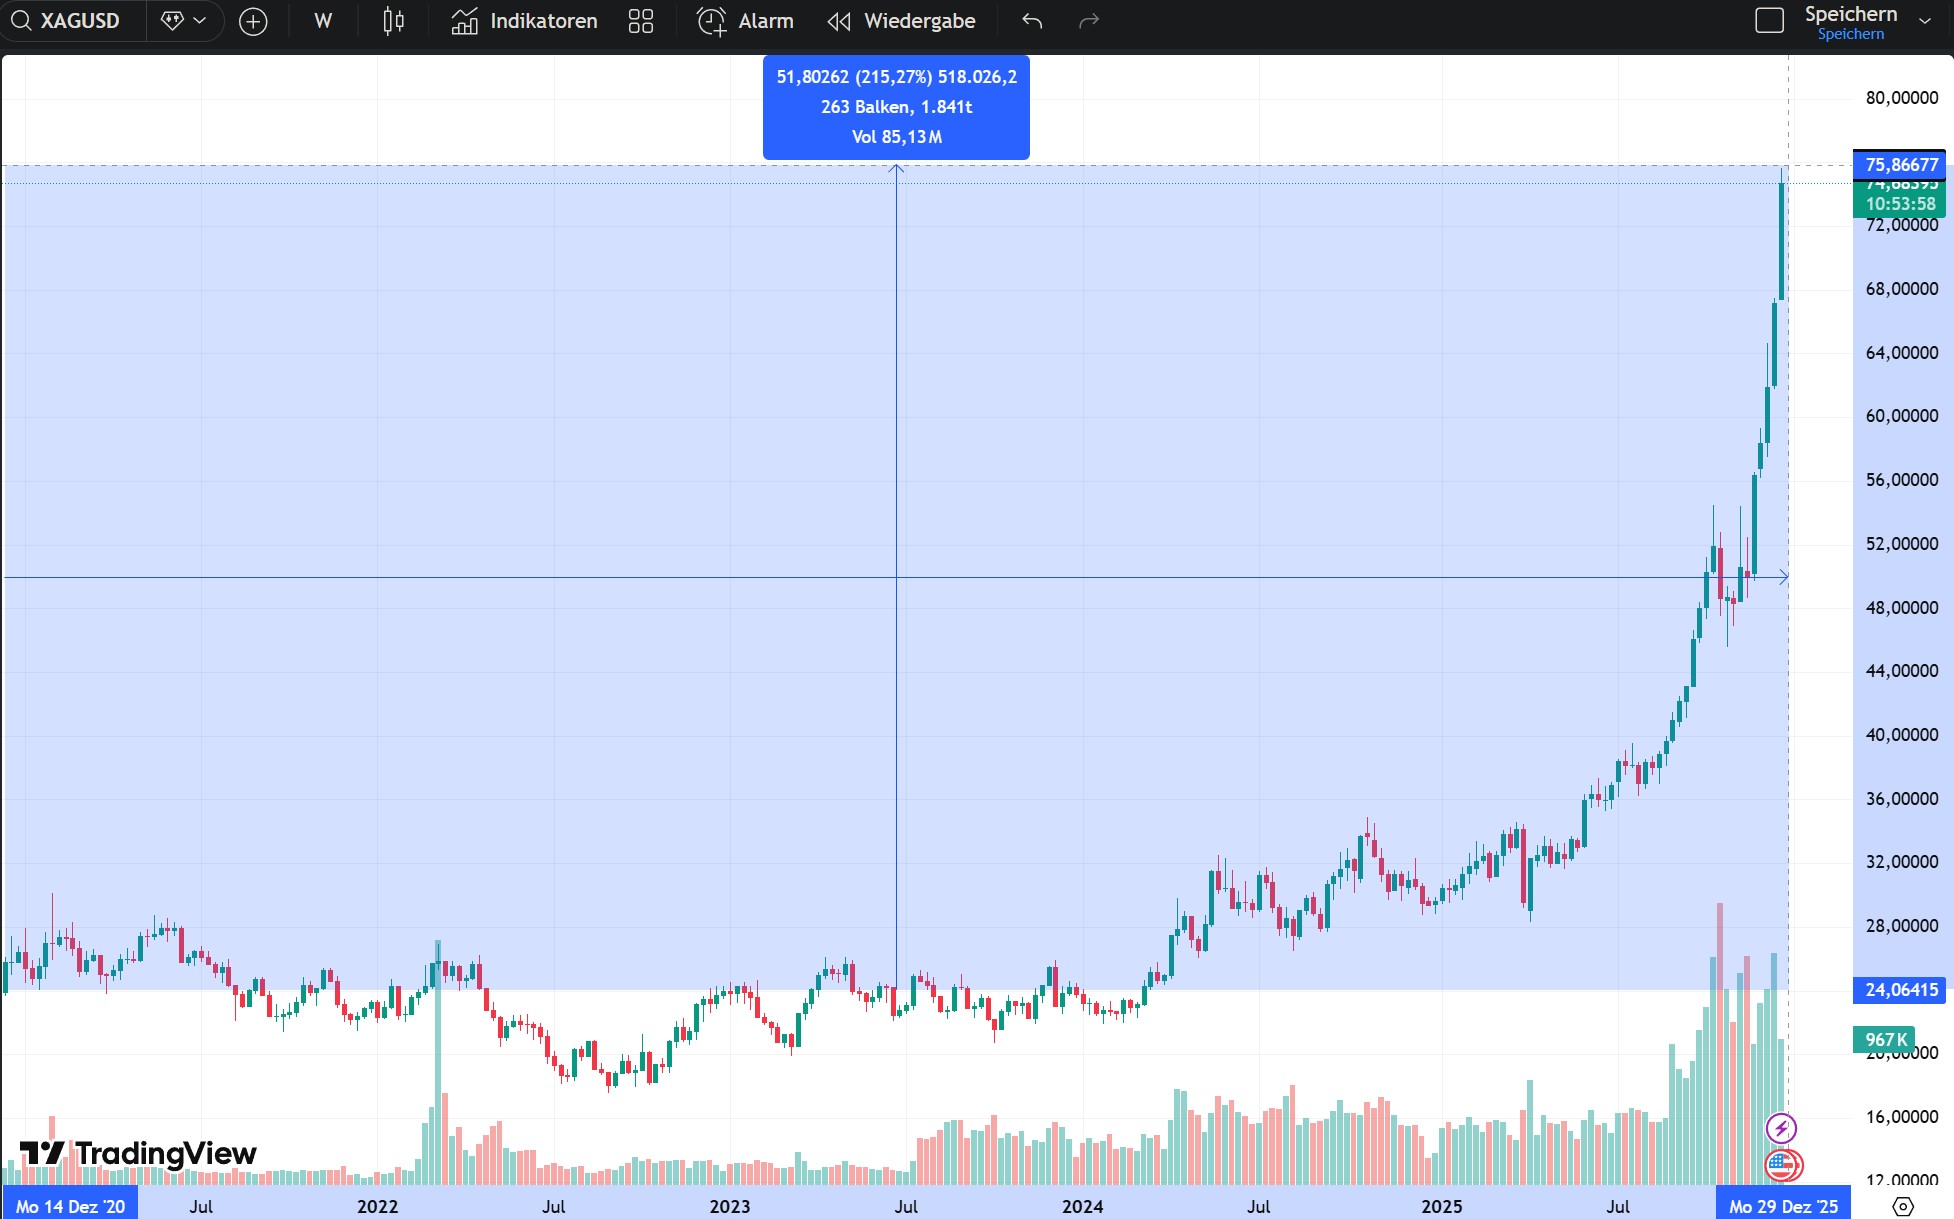Screen dimensions: 1954x1219
Task: Click the blue Speichern save link
Action: (1850, 34)
